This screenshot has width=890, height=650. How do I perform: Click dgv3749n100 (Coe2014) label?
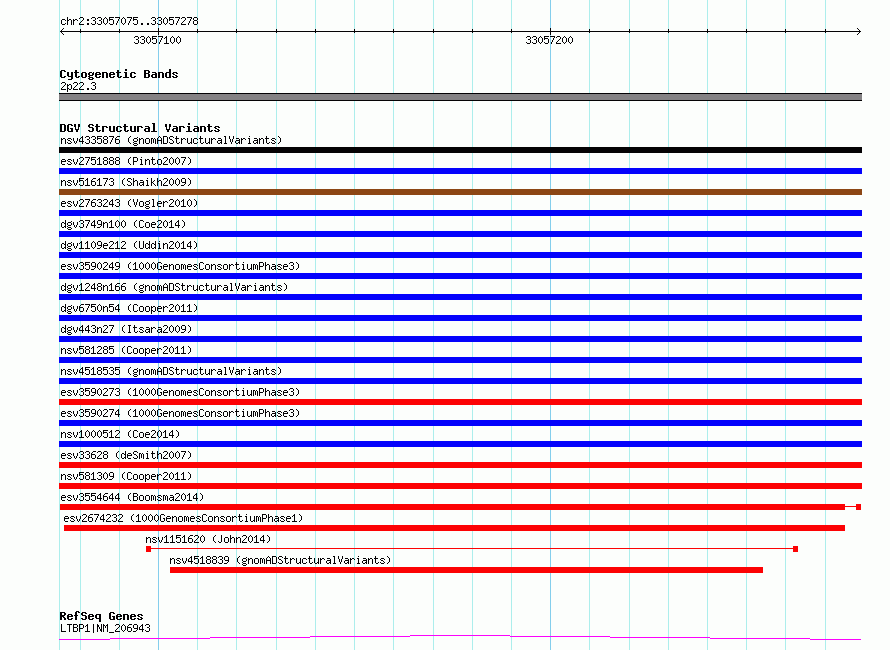click(x=123, y=224)
